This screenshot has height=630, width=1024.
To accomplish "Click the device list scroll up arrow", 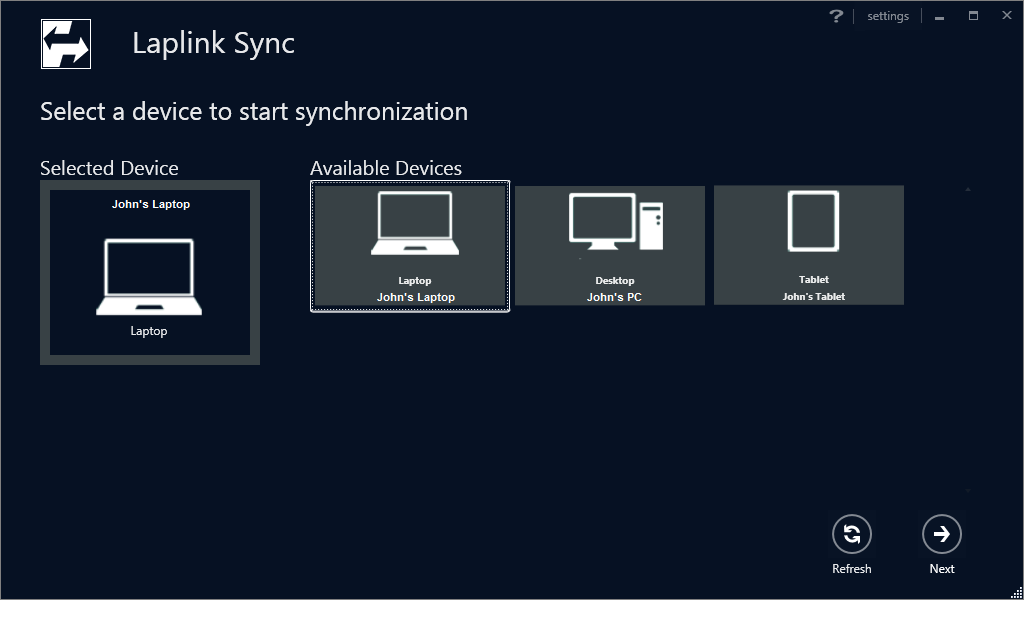I will pyautogui.click(x=968, y=189).
